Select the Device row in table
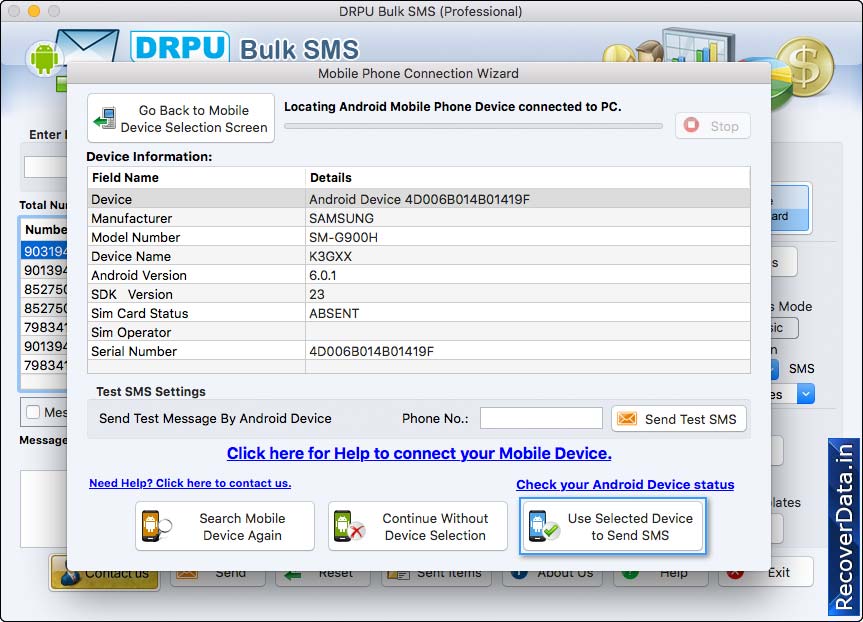 coord(418,199)
